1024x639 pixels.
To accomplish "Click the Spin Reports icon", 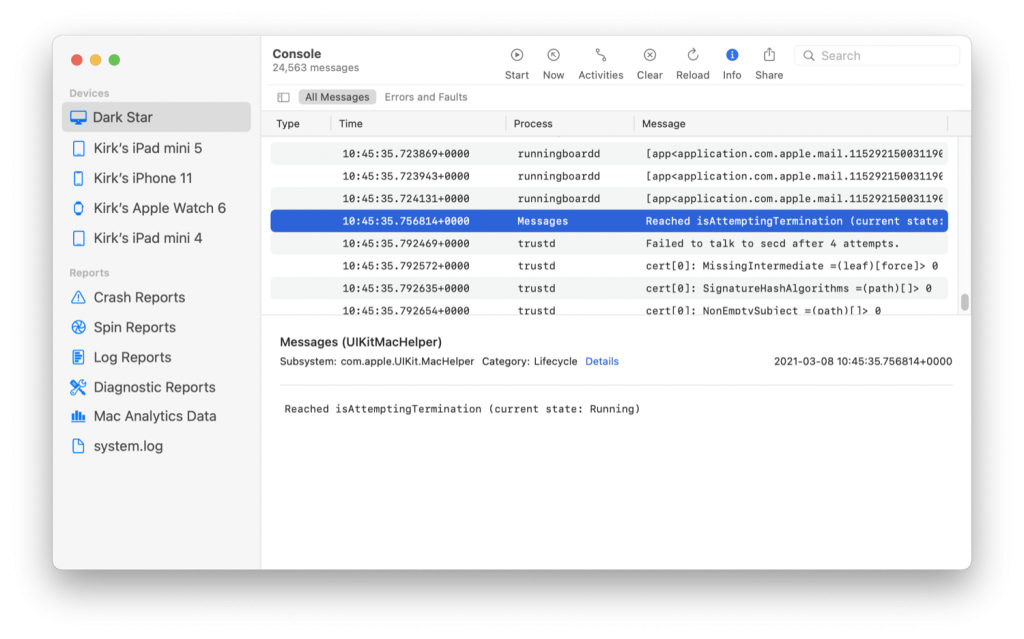I will [x=80, y=327].
